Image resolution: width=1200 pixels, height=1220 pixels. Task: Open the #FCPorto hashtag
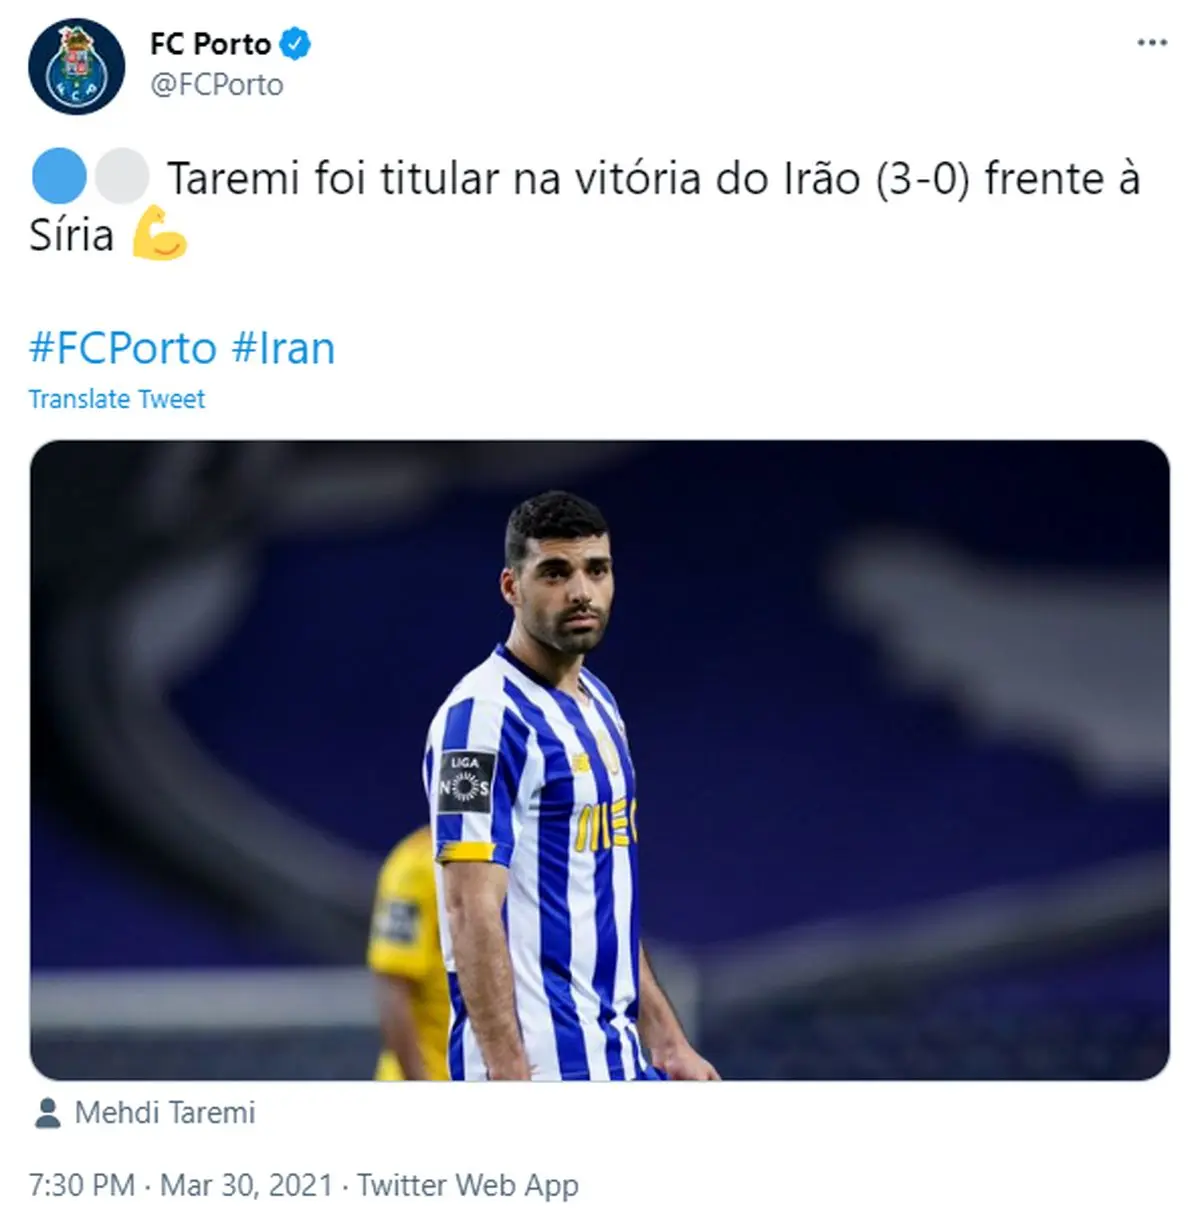pyautogui.click(x=123, y=348)
